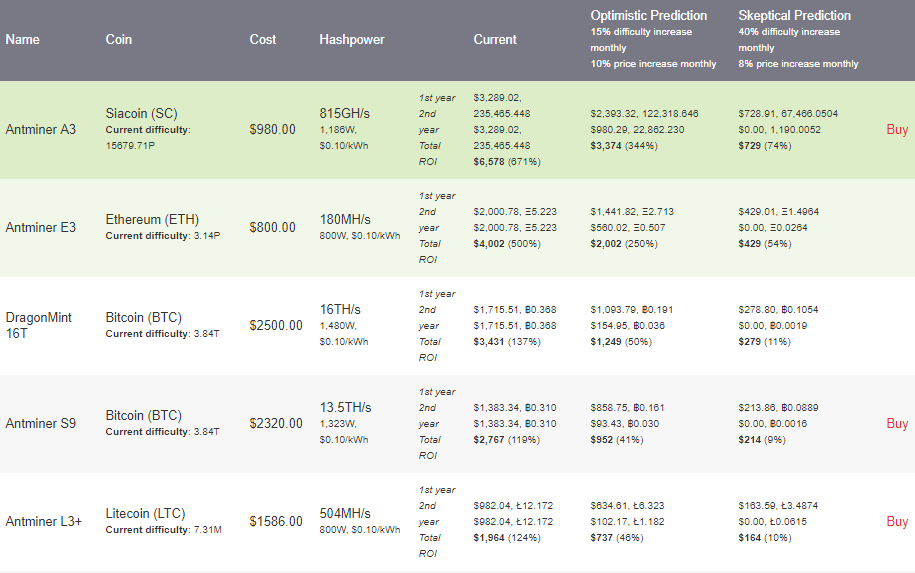Click the Skeptical Prediction header
This screenshot has height=573, width=915.
click(795, 16)
